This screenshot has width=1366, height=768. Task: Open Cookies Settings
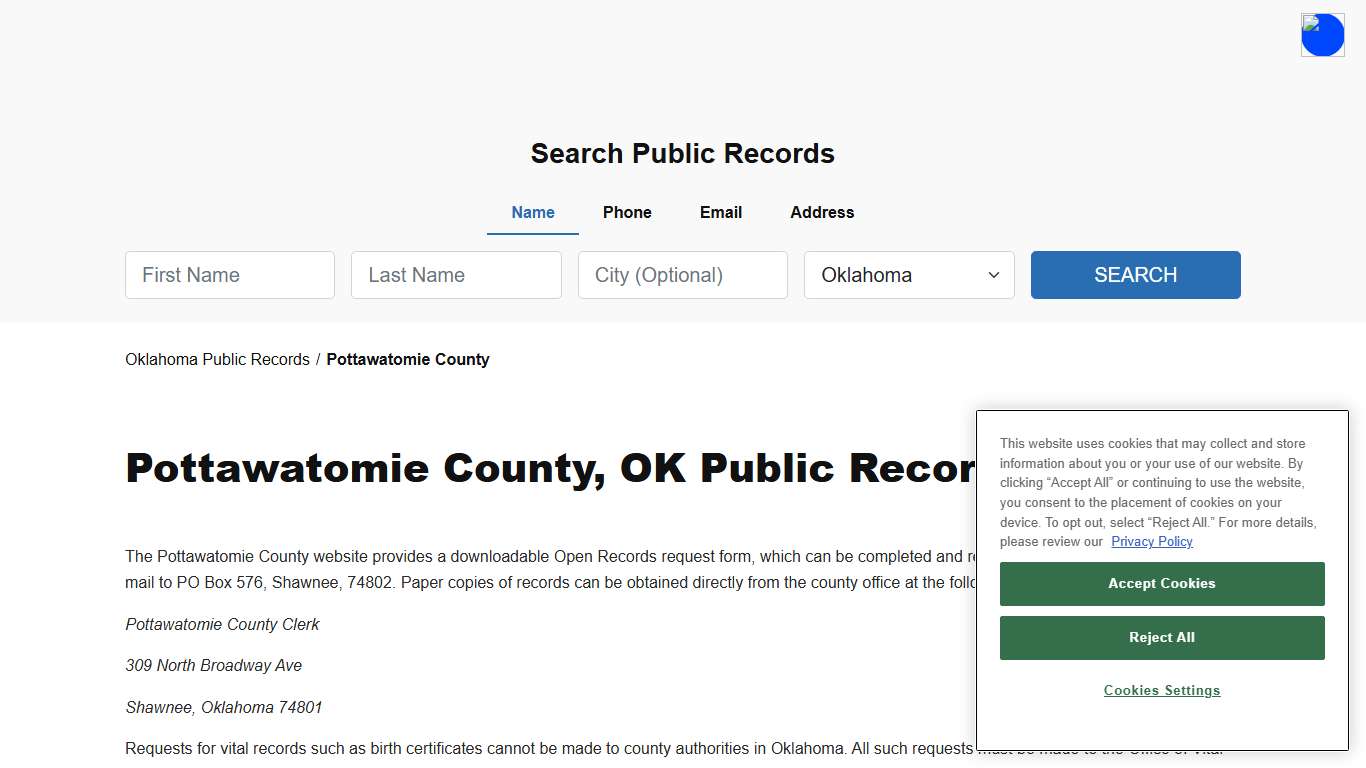point(1161,690)
